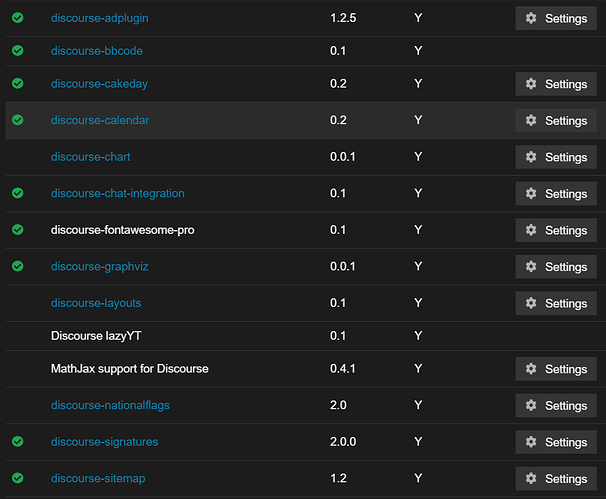Image resolution: width=606 pixels, height=499 pixels.
Task: Click version 0.0.1 of discourse-chart
Action: click(342, 157)
